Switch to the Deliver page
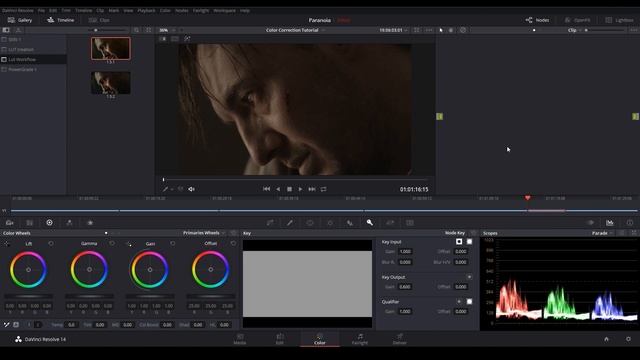Image resolution: width=640 pixels, height=360 pixels. point(400,339)
